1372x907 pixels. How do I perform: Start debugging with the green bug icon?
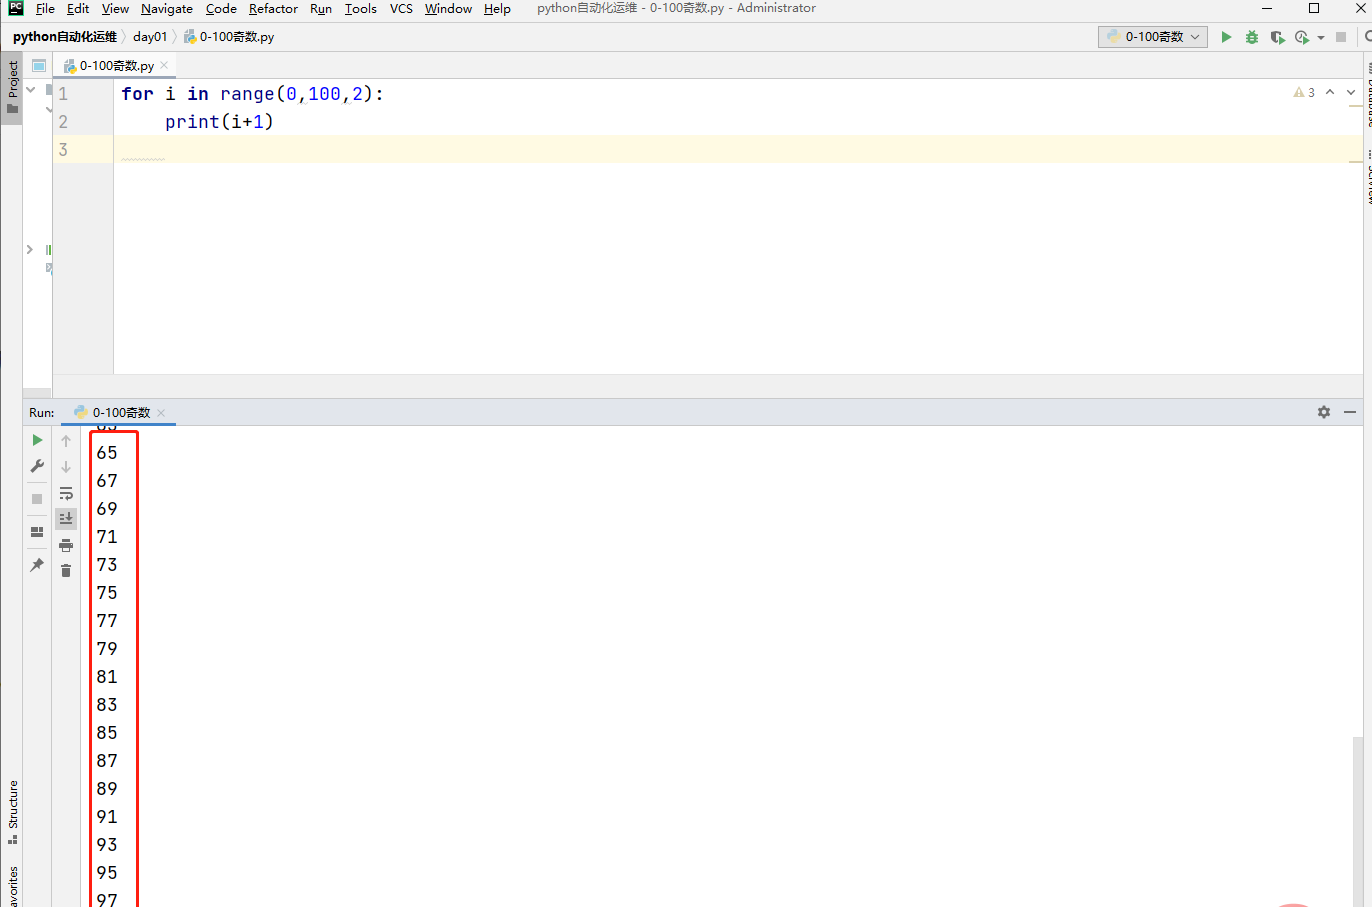pyautogui.click(x=1252, y=37)
